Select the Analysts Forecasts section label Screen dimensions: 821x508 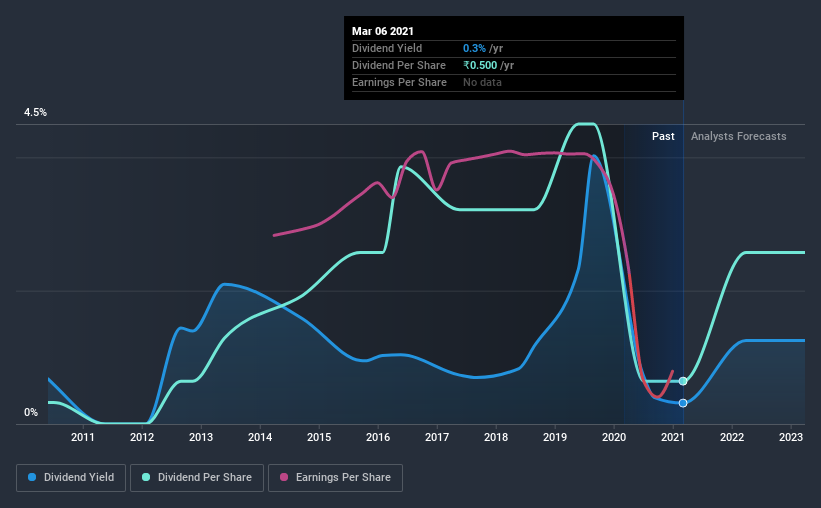738,136
